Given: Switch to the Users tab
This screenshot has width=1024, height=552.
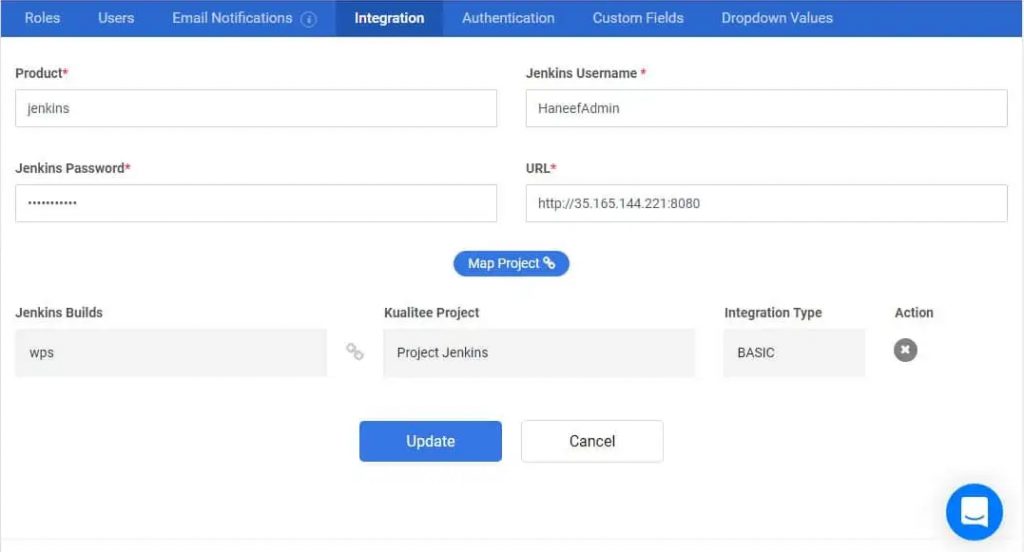Looking at the screenshot, I should [116, 18].
